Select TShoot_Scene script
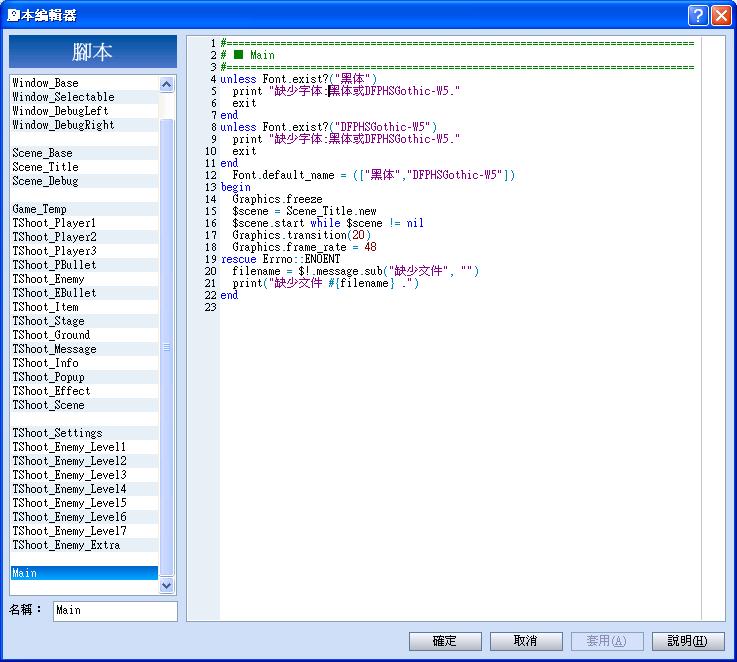 pyautogui.click(x=84, y=406)
